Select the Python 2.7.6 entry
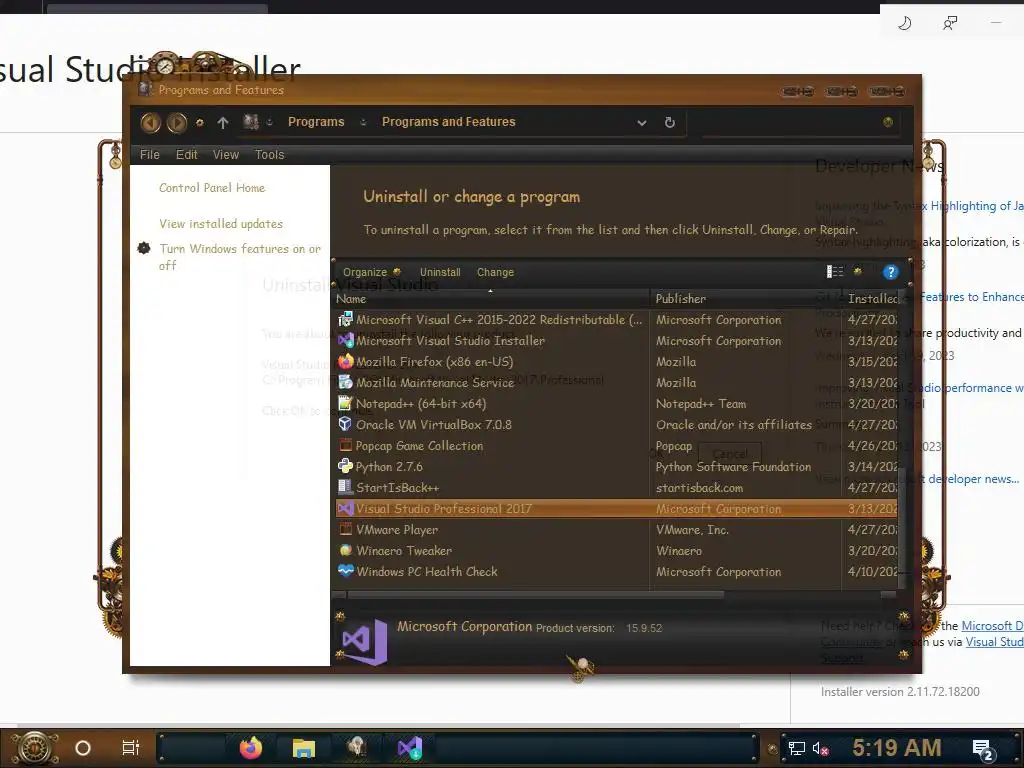Screen dimensions: 1024x768 (x=616, y=467)
